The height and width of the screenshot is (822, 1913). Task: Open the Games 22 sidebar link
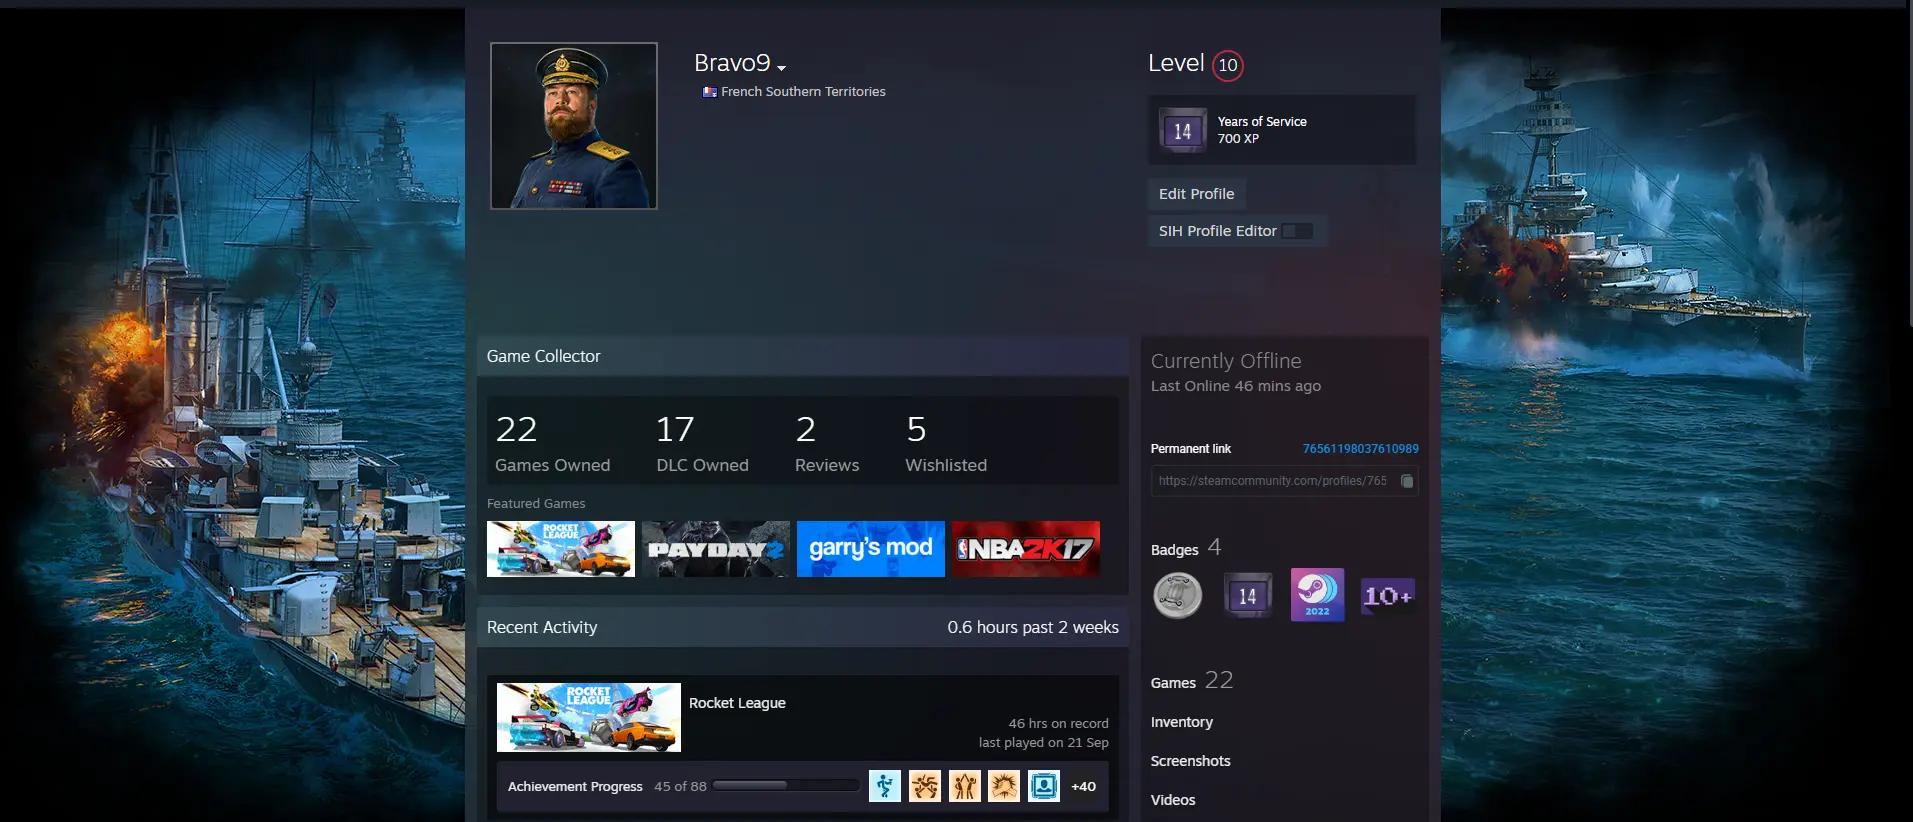coord(1192,681)
